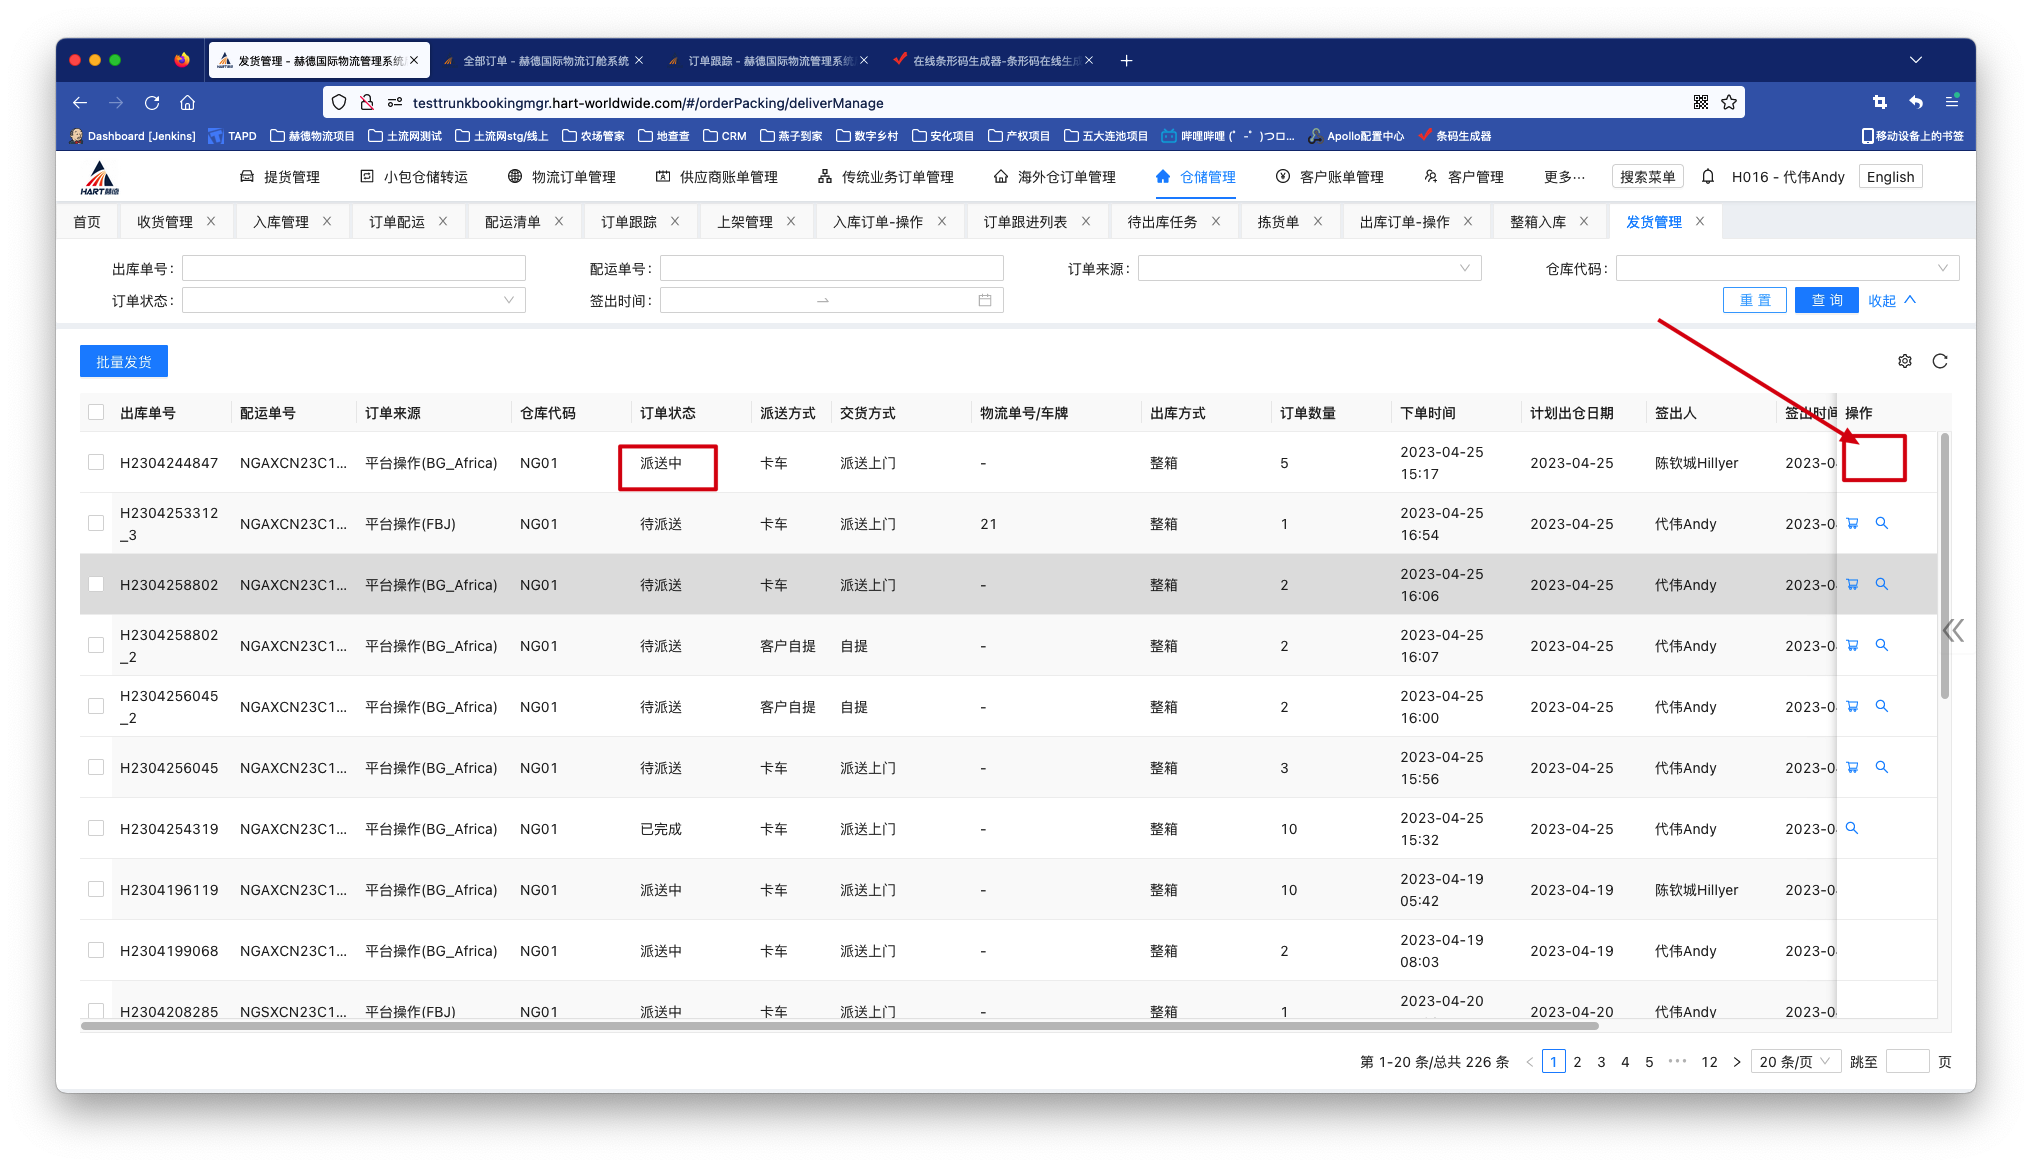
Task: Open the 20 条/页 page size selector
Action: [1795, 1061]
